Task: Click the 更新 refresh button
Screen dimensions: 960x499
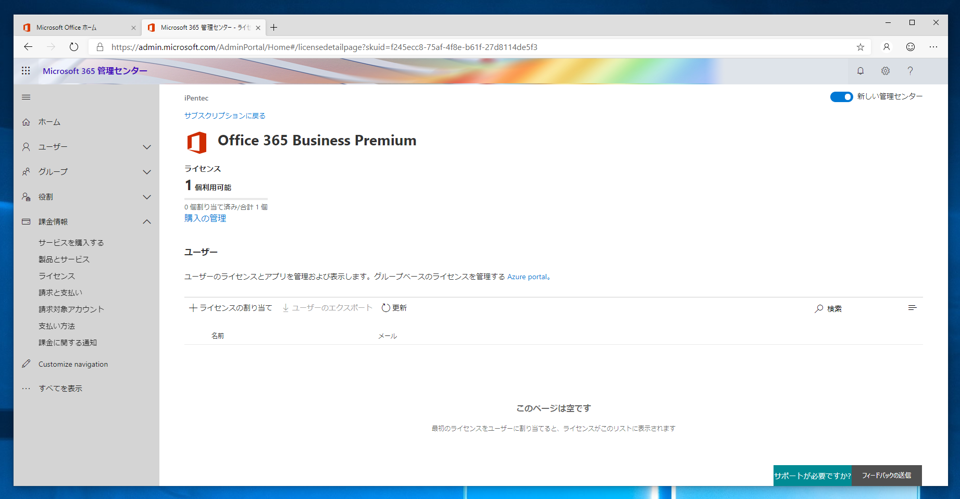Action: [x=394, y=308]
